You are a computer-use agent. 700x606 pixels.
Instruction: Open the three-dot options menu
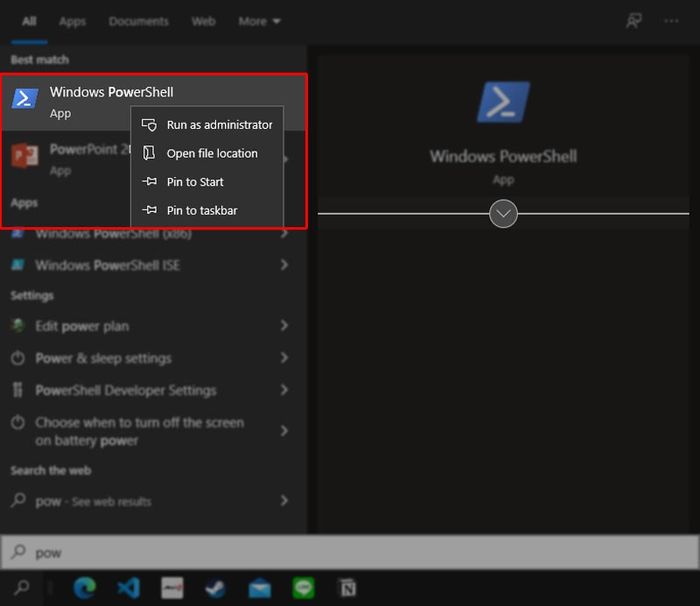coord(671,21)
